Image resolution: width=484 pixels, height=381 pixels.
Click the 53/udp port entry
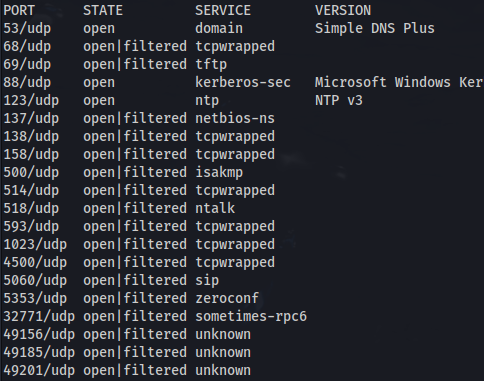point(27,28)
